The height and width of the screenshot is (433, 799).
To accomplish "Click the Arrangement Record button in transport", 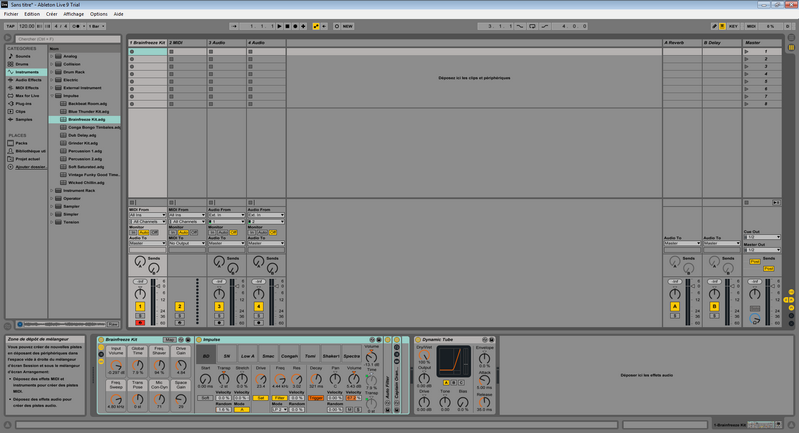I will pos(295,26).
